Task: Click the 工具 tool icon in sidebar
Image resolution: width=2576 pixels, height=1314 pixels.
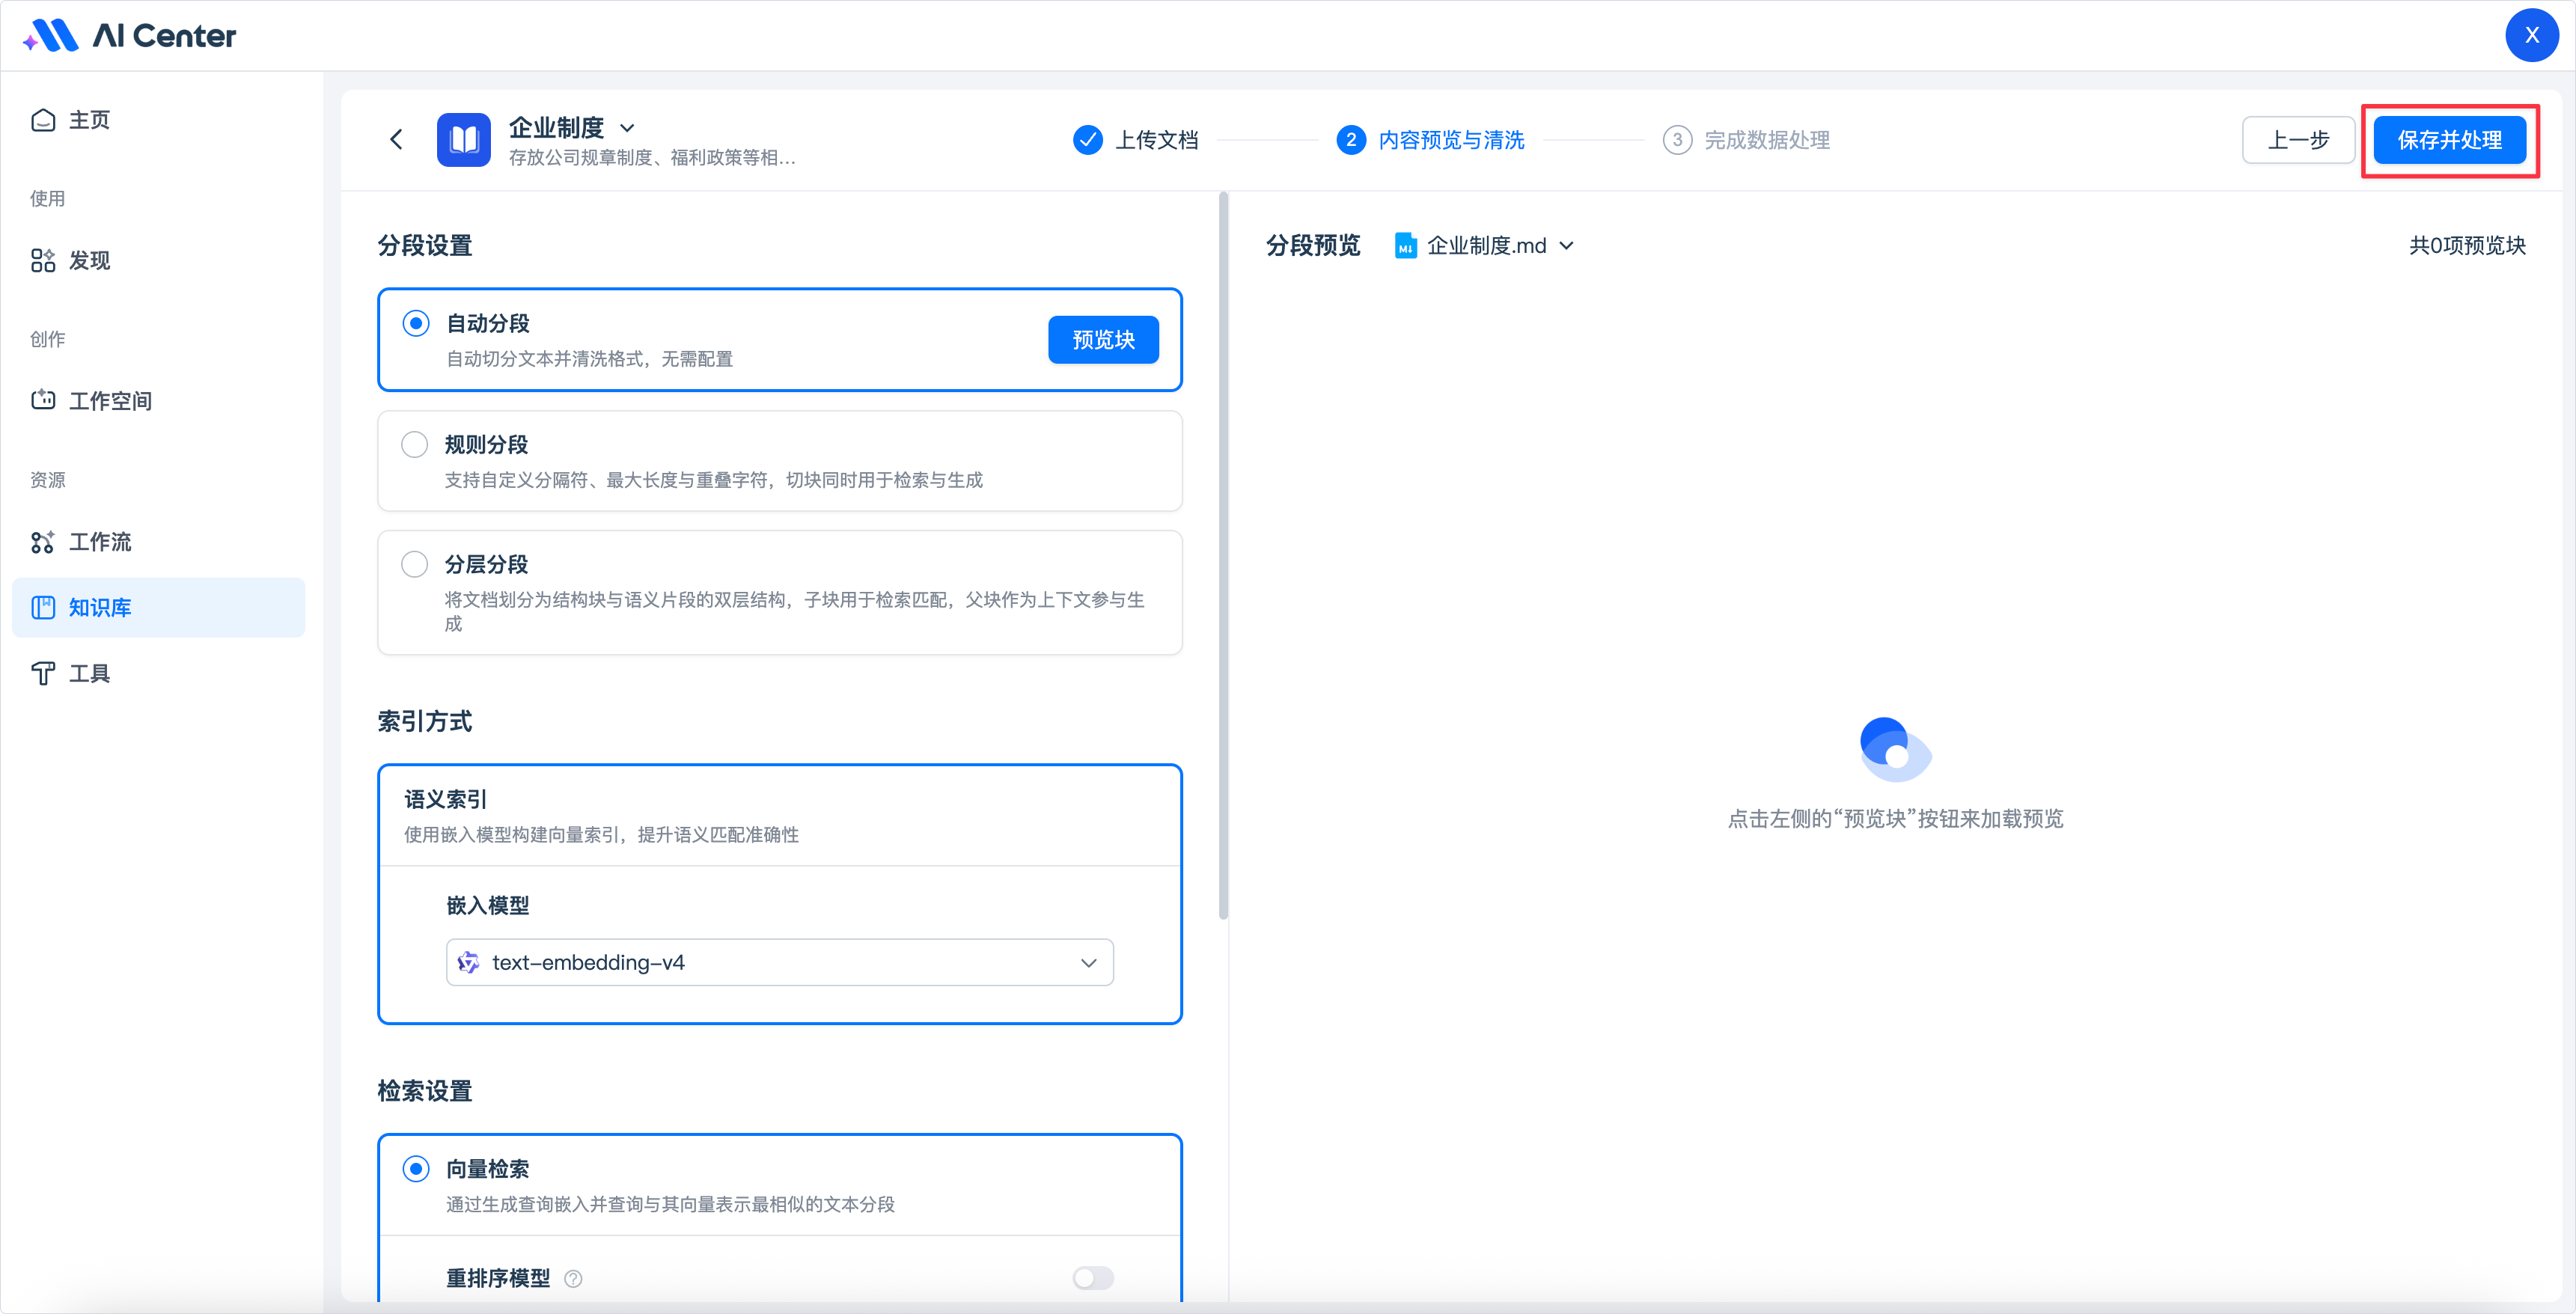Action: 43,673
